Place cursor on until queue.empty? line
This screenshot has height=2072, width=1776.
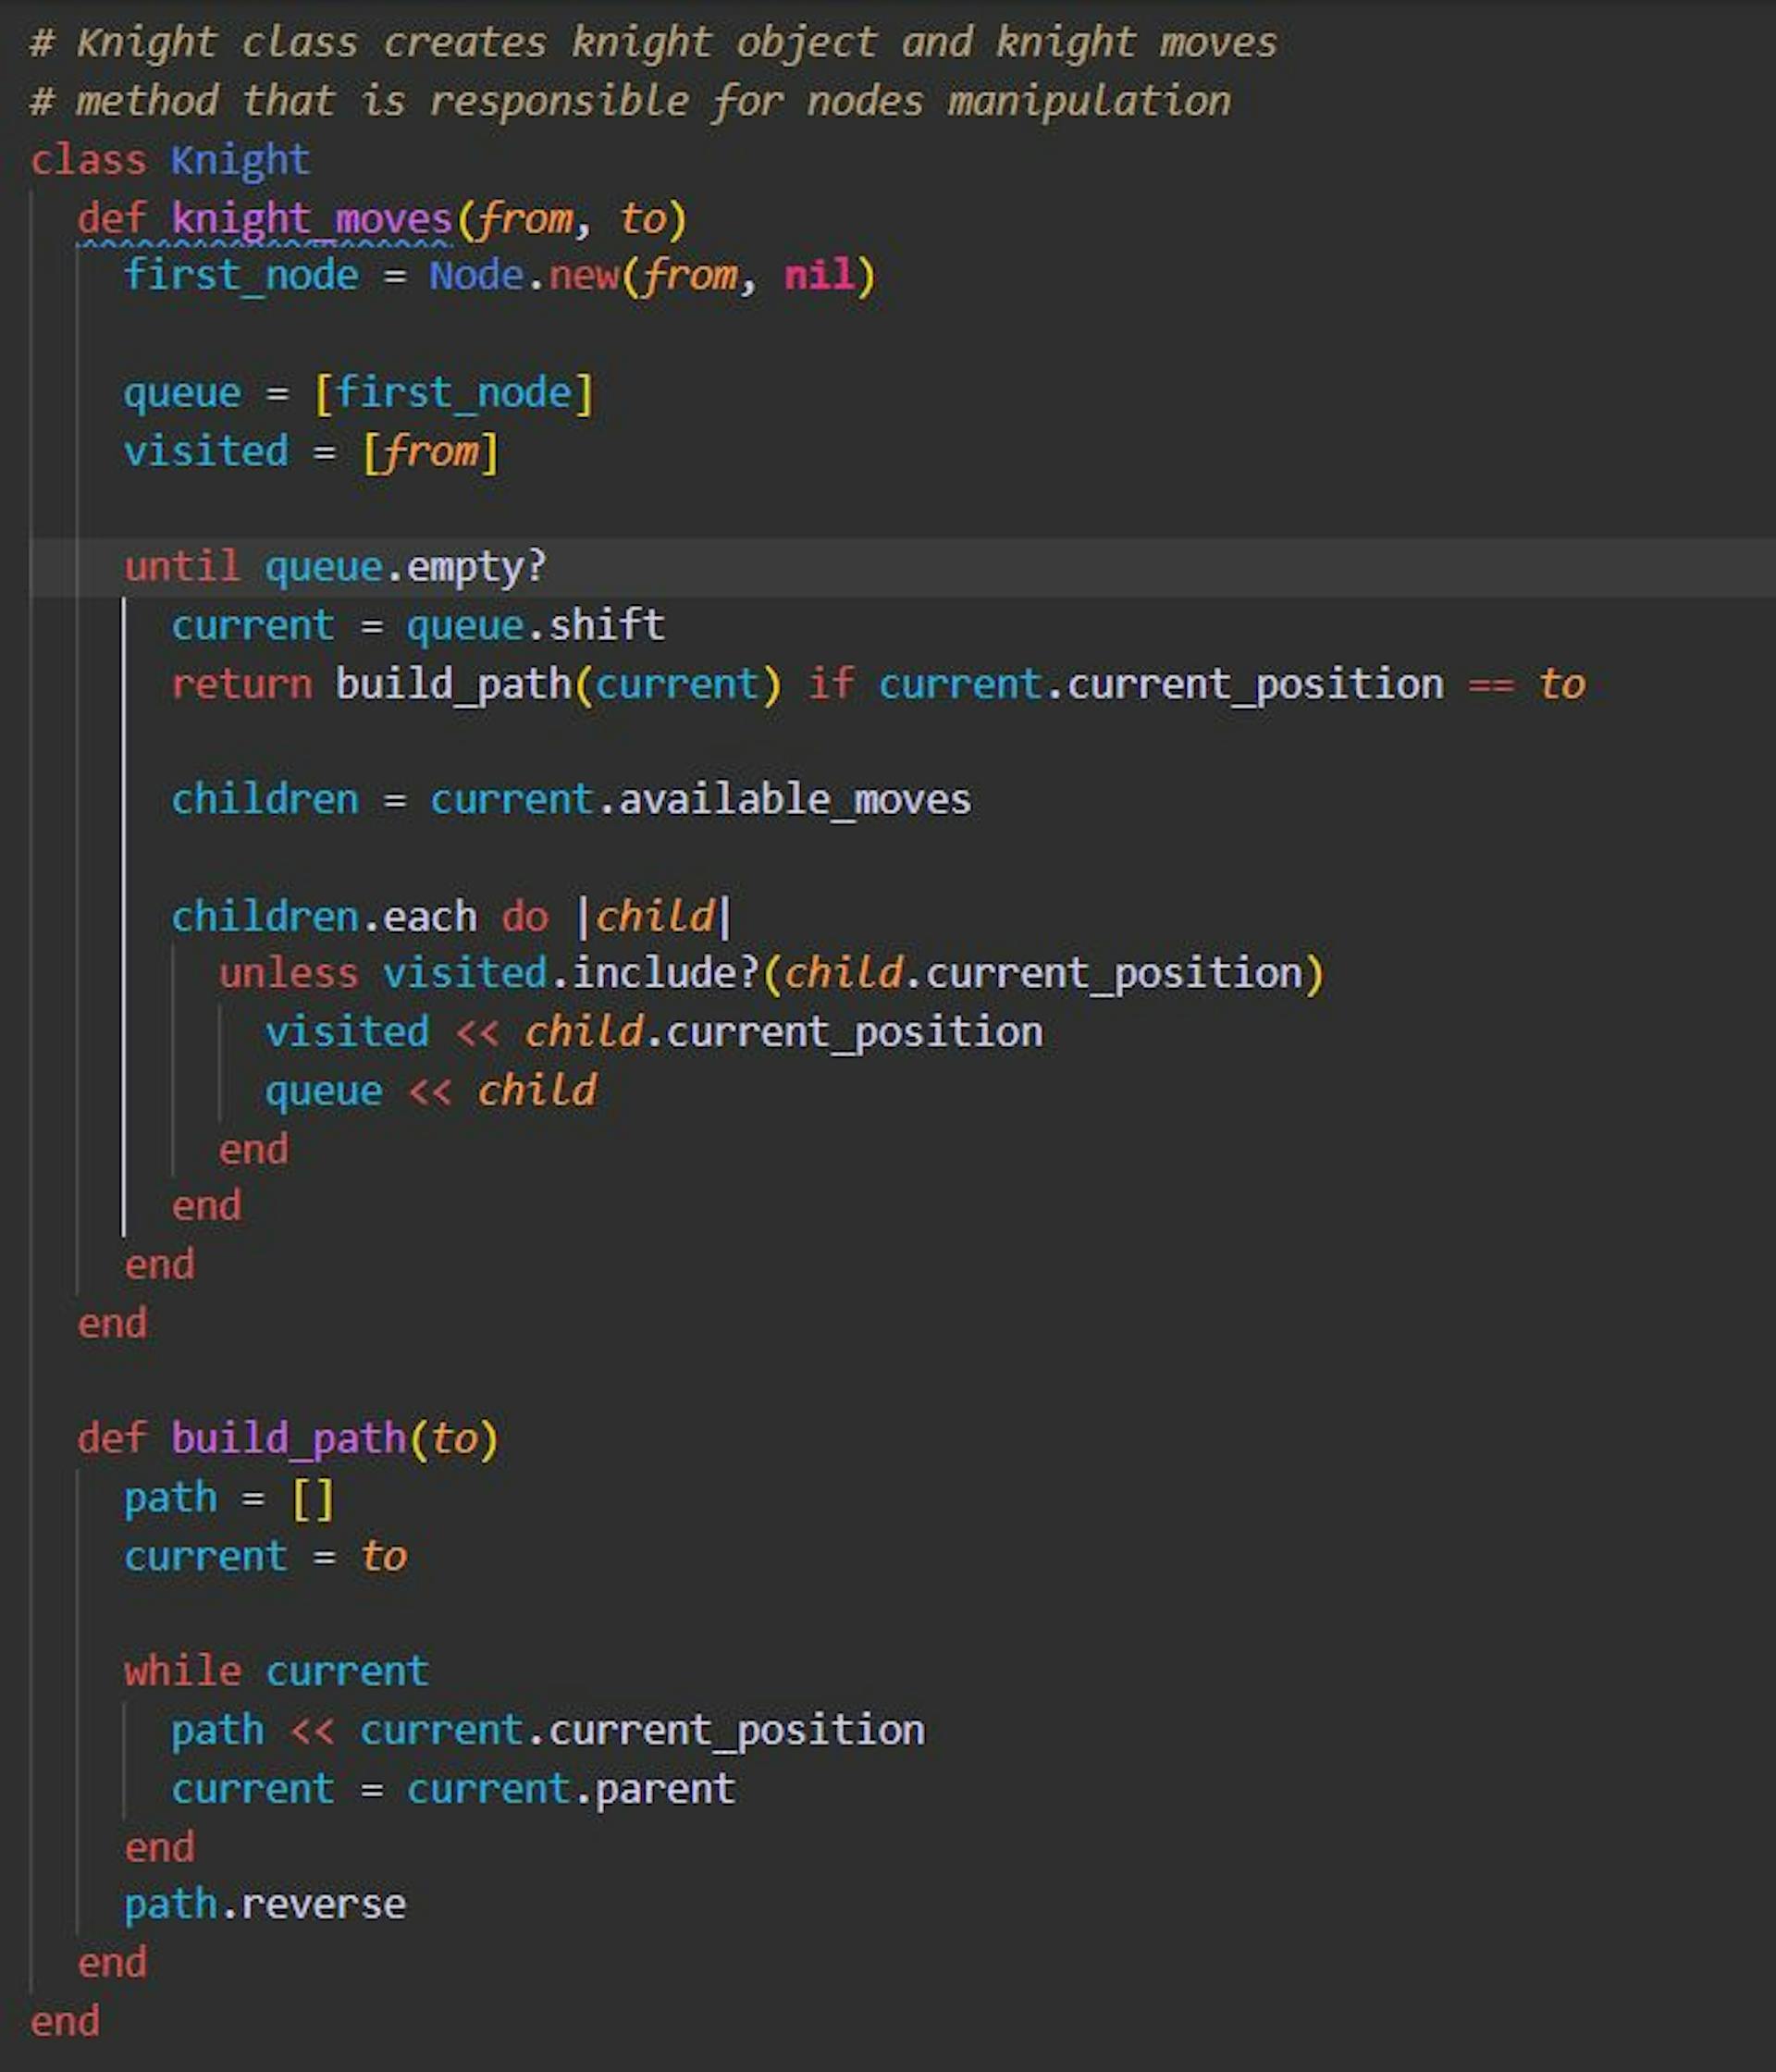pos(335,567)
